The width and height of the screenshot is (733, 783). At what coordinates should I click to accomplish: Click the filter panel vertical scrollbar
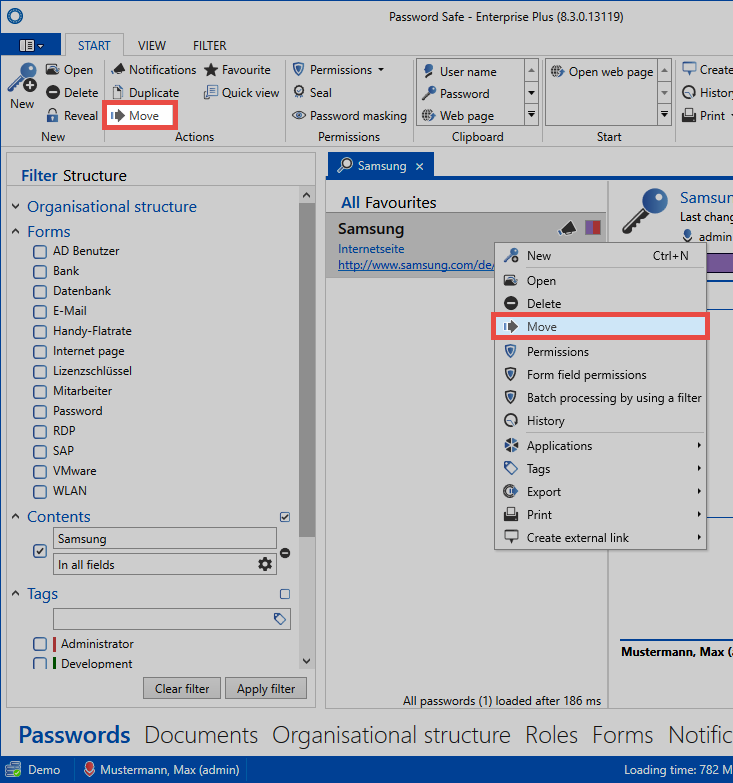[307, 370]
